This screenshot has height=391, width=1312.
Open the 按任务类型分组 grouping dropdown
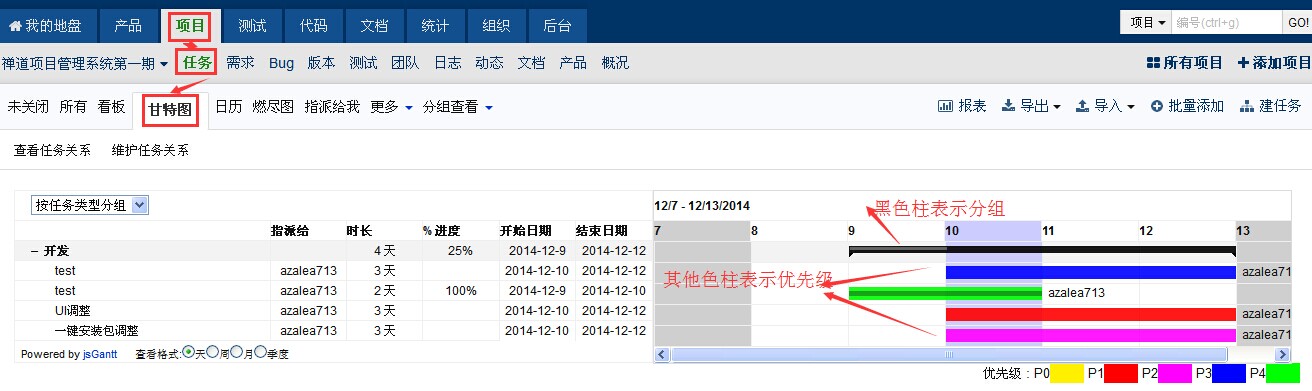[90, 205]
